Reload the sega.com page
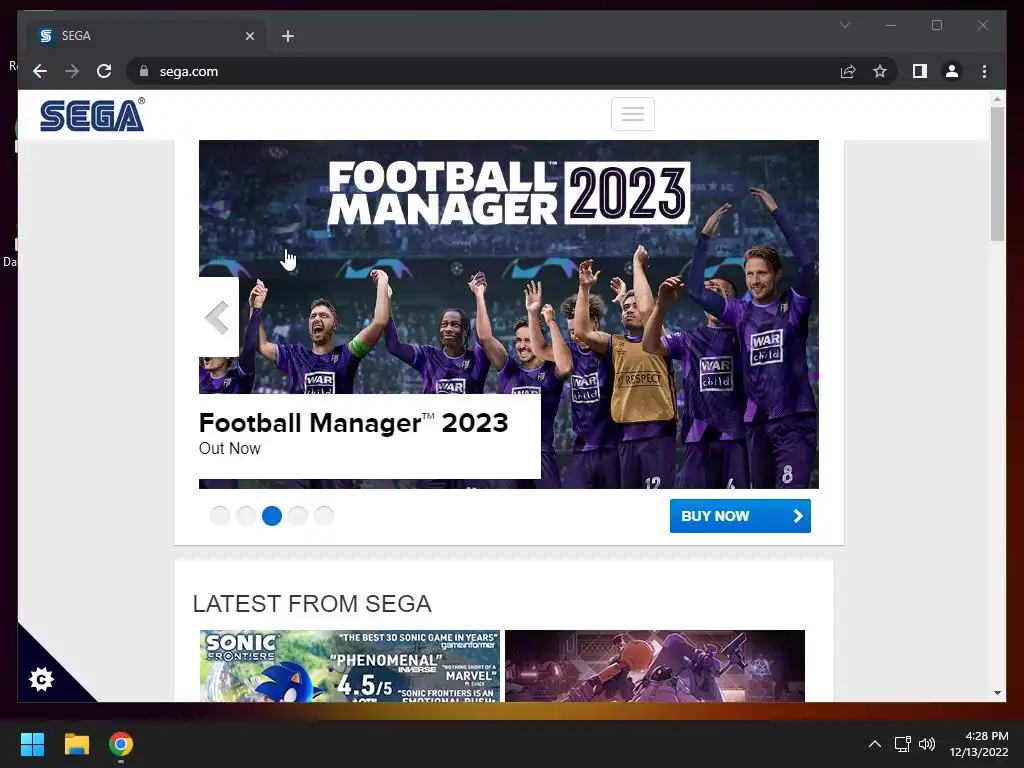The image size is (1024, 768). [104, 71]
